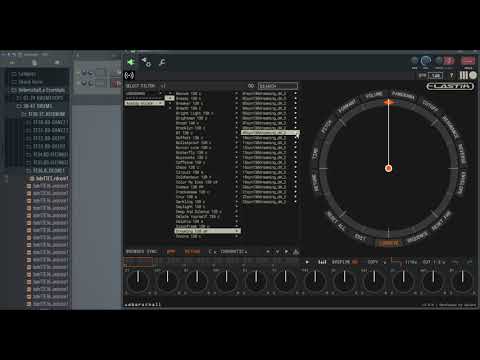
Task: Click the MIDI signal icon below toolbar
Action: coord(129,76)
